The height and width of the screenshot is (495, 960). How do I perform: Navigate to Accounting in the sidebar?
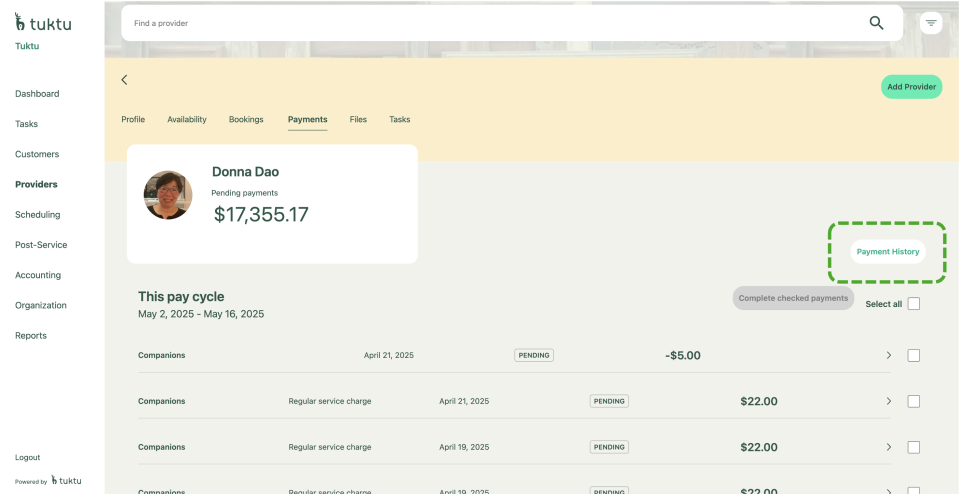pyautogui.click(x=38, y=275)
